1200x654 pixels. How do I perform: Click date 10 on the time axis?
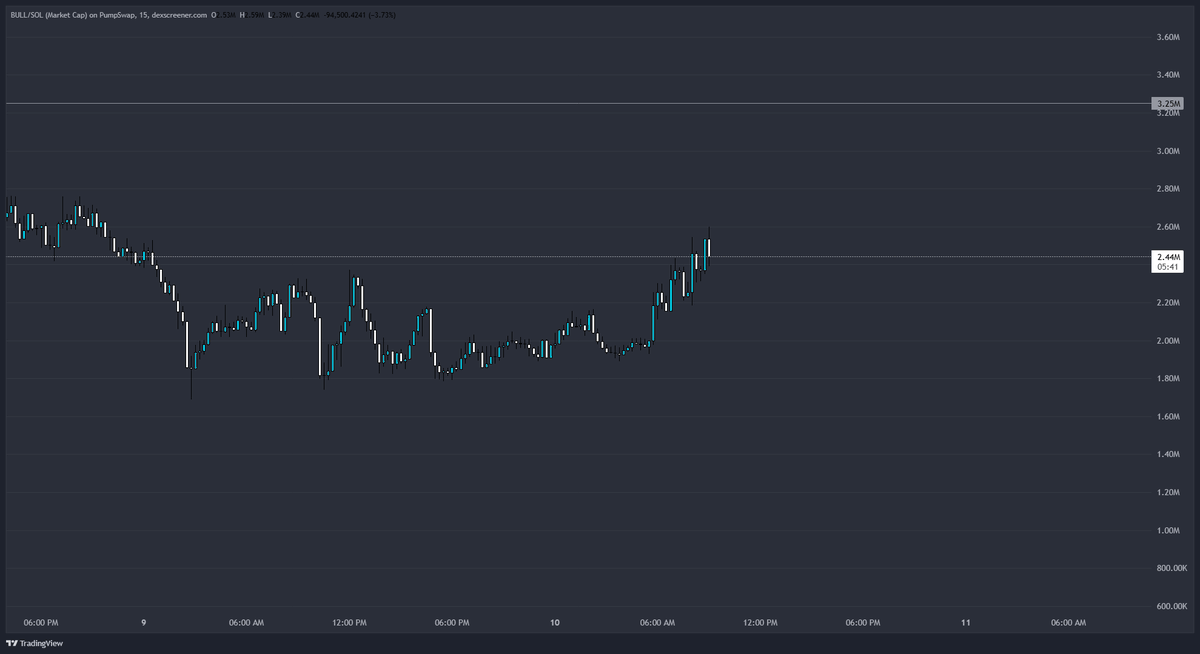click(x=555, y=622)
